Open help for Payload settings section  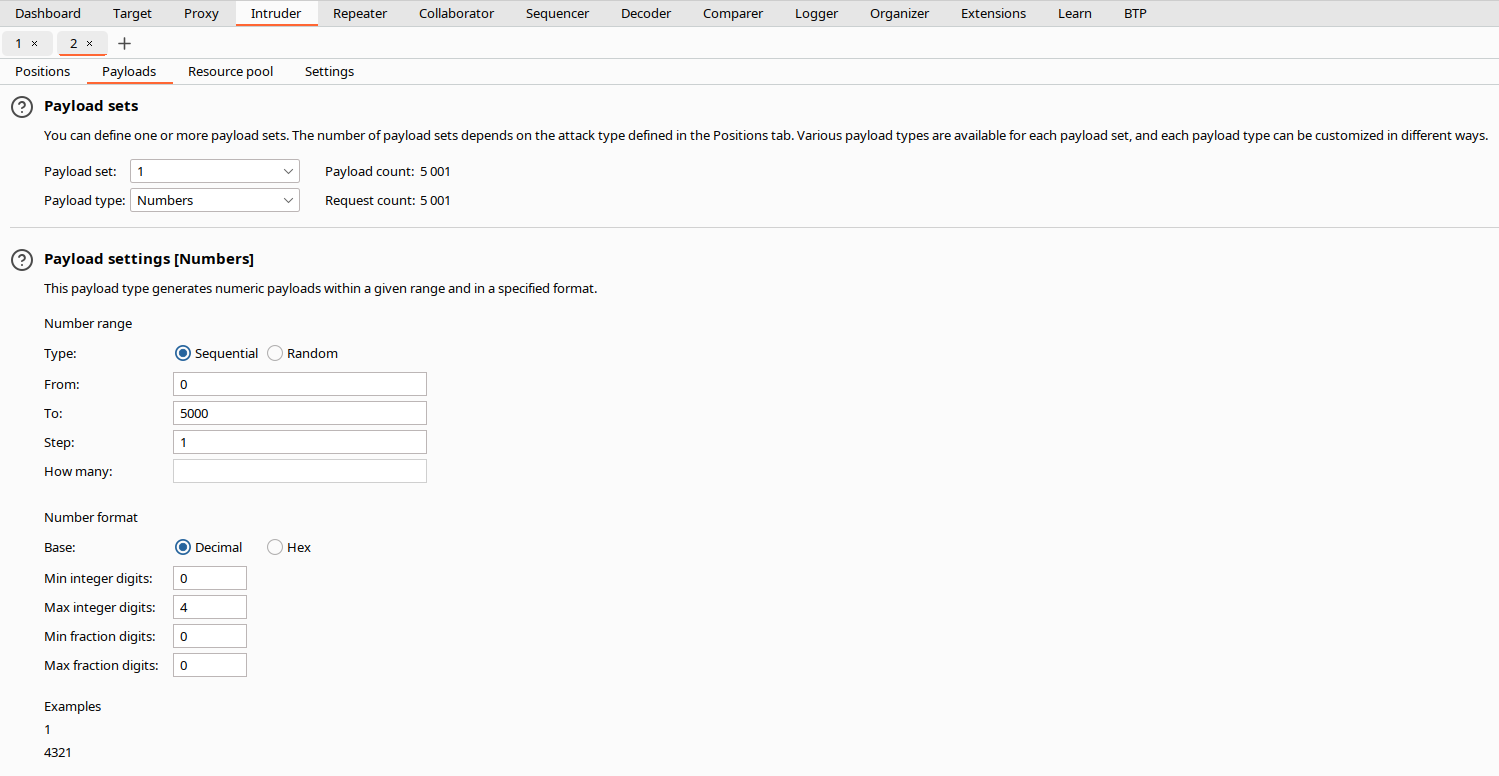click(x=21, y=260)
